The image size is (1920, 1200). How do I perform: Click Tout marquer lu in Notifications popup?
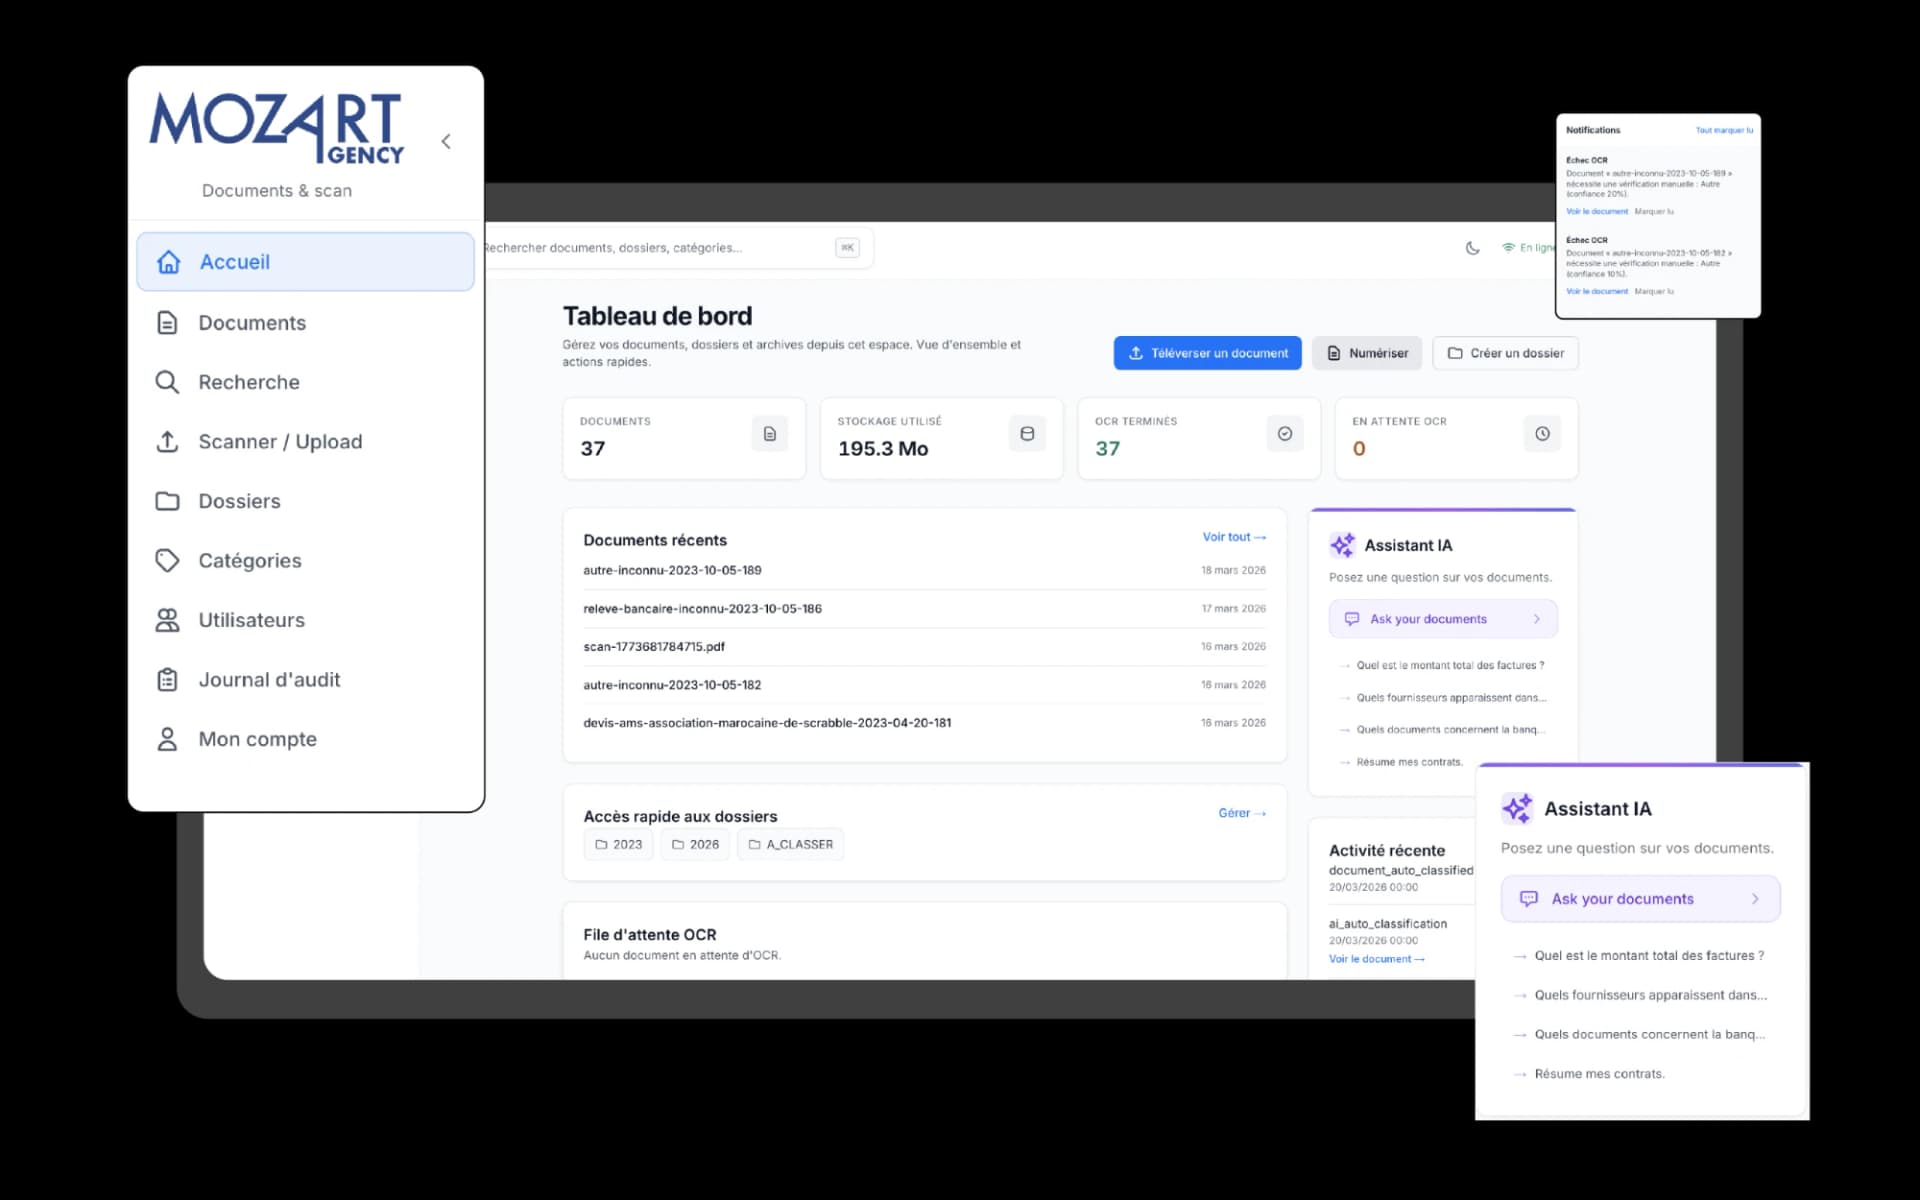tap(1724, 130)
